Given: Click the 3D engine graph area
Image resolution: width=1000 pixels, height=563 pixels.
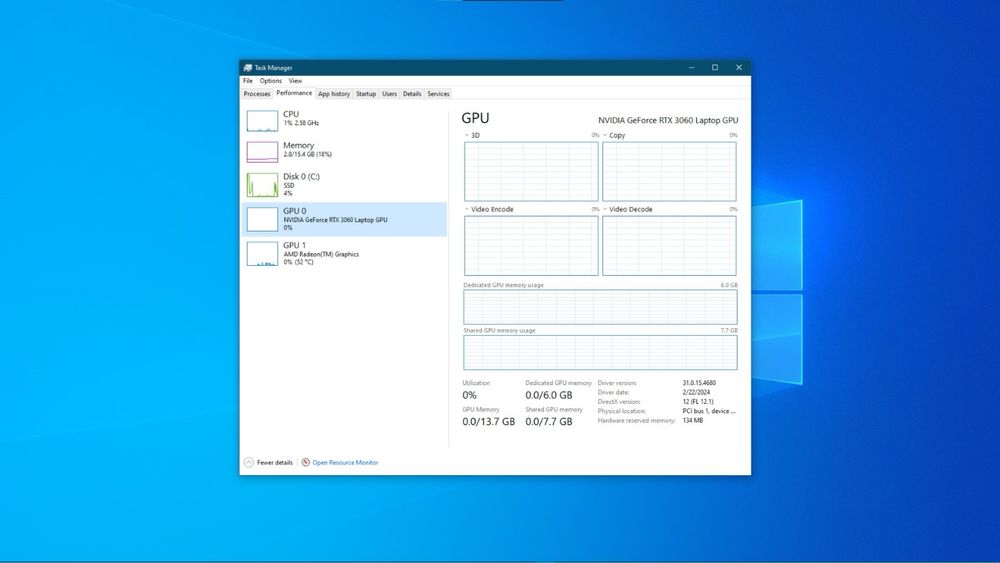Looking at the screenshot, I should point(531,172).
